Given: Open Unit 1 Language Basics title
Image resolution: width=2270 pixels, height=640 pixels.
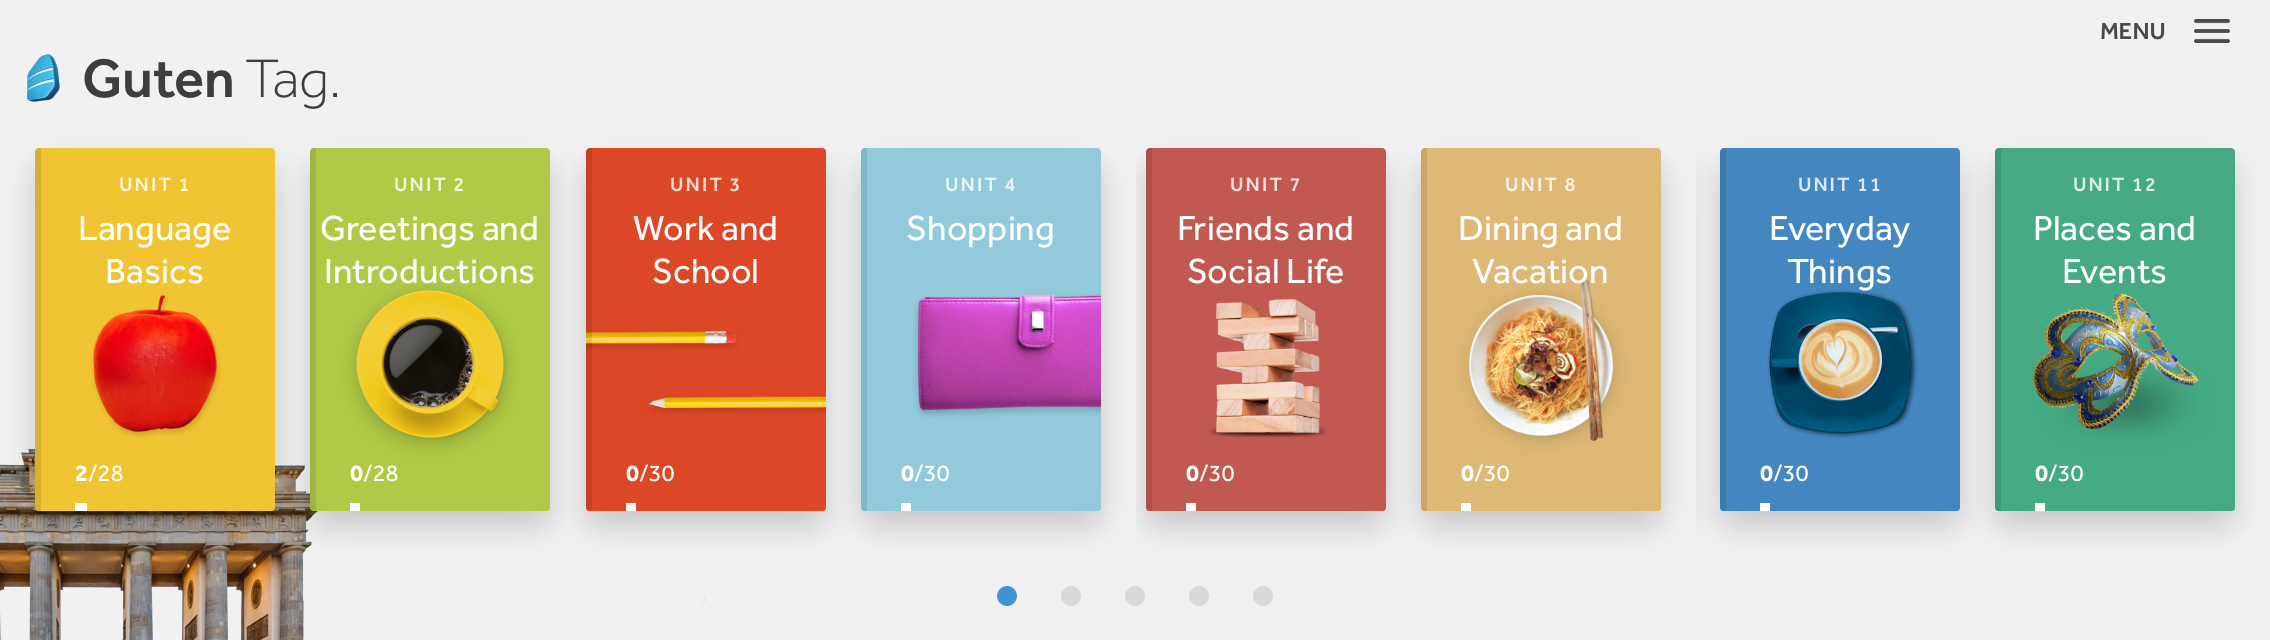Looking at the screenshot, I should point(155,250).
